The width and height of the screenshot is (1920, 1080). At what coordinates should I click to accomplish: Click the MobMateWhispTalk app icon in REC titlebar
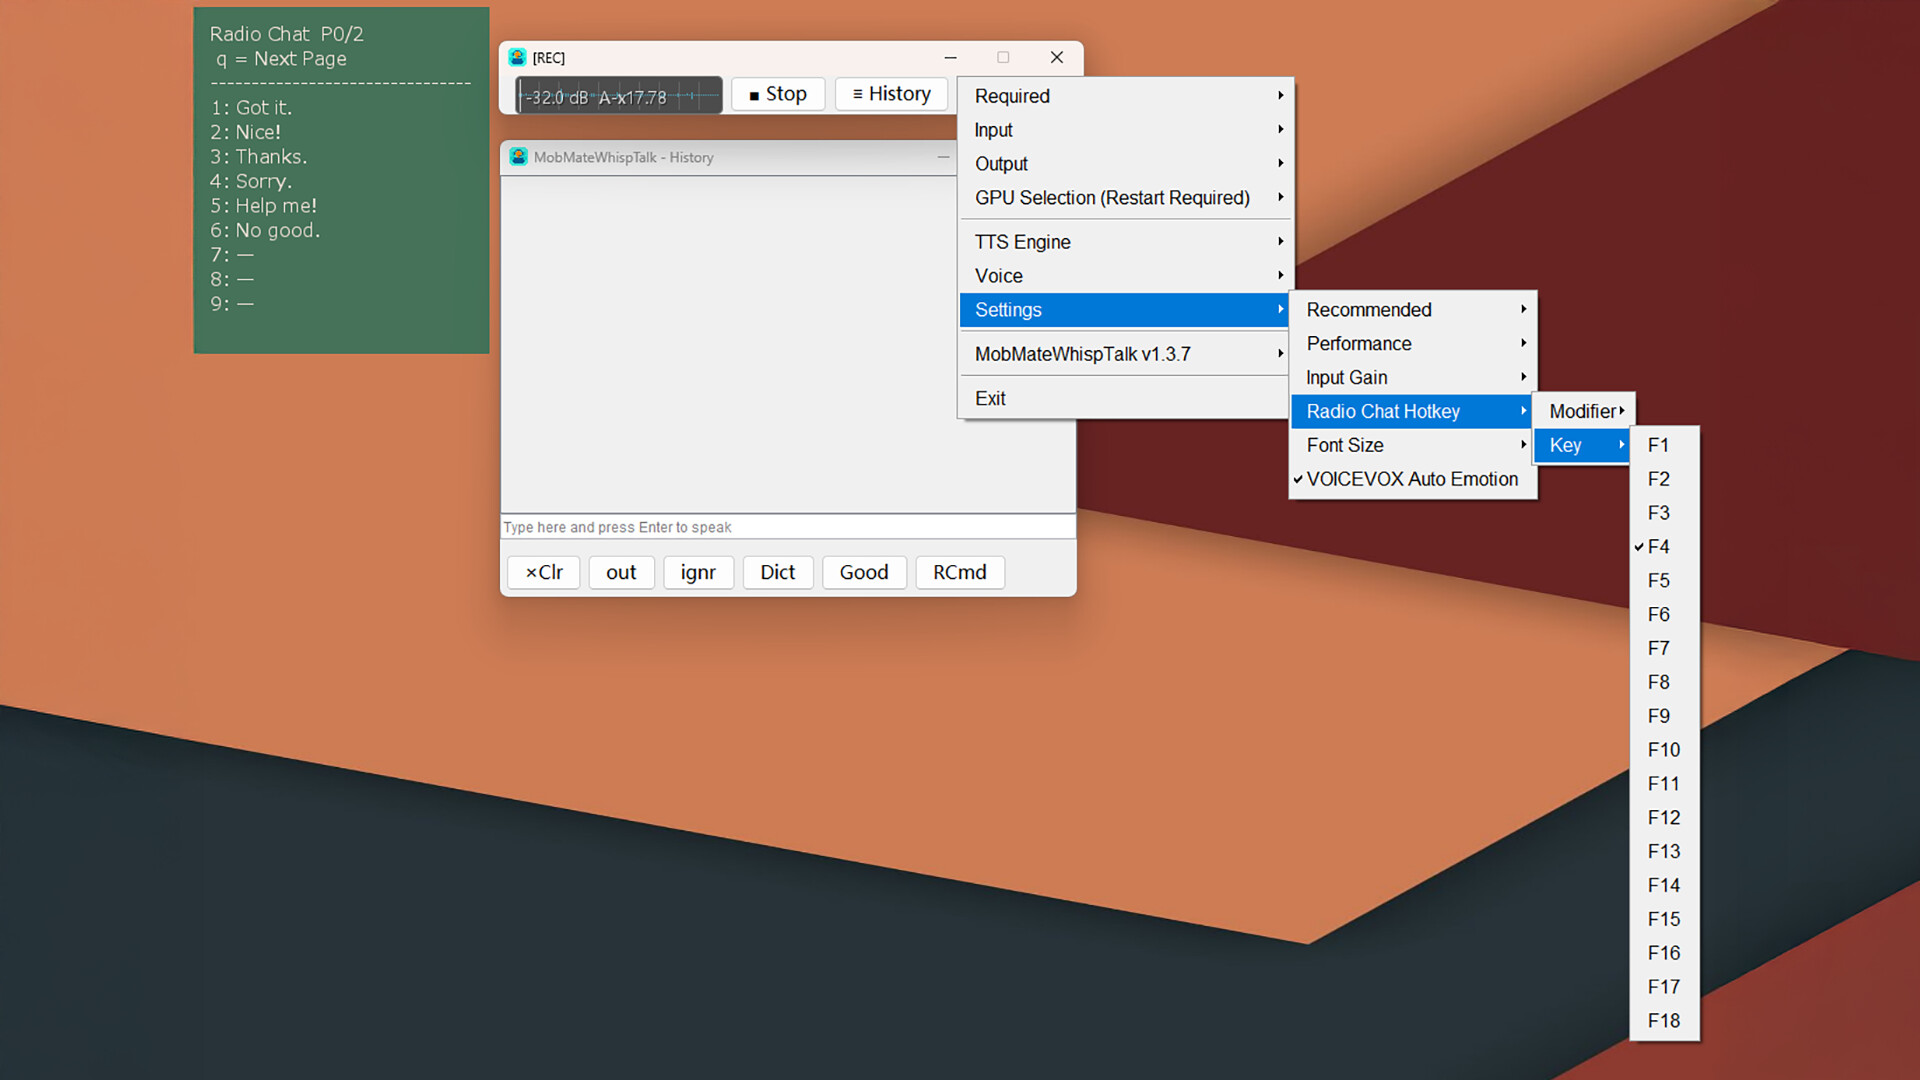(x=517, y=57)
